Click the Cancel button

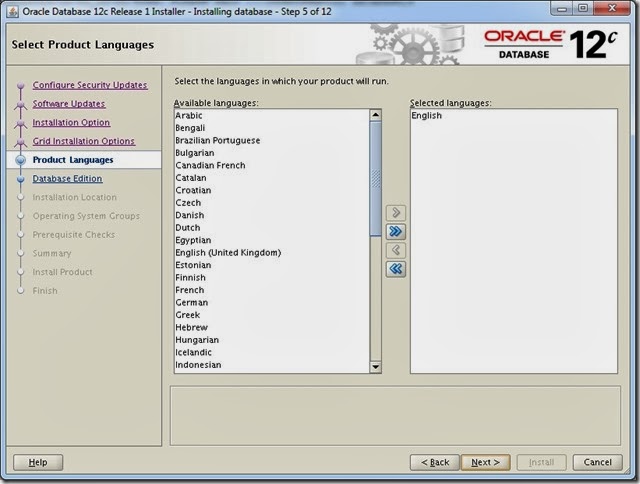(598, 462)
